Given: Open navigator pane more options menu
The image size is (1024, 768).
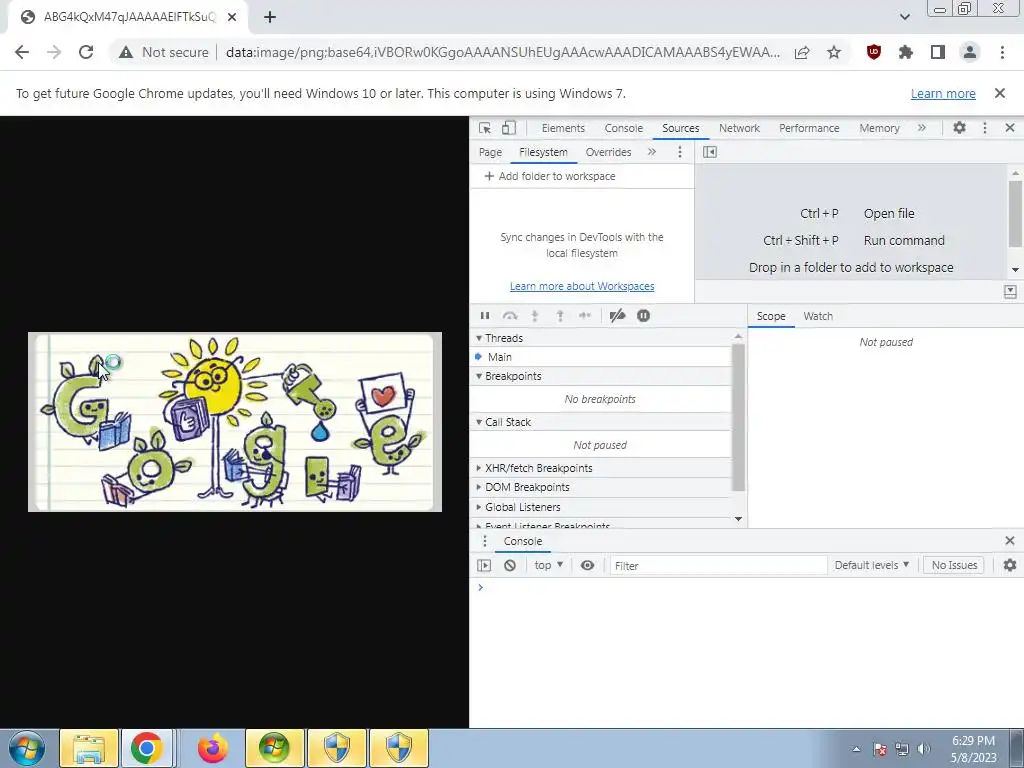Looking at the screenshot, I should pos(680,152).
